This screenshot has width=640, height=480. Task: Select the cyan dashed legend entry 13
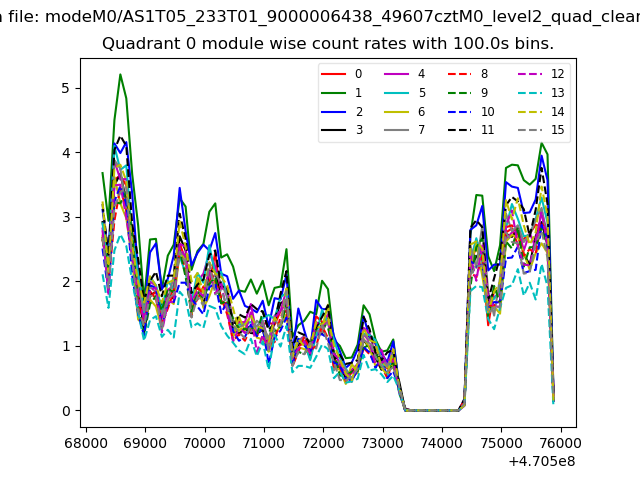pos(539,93)
